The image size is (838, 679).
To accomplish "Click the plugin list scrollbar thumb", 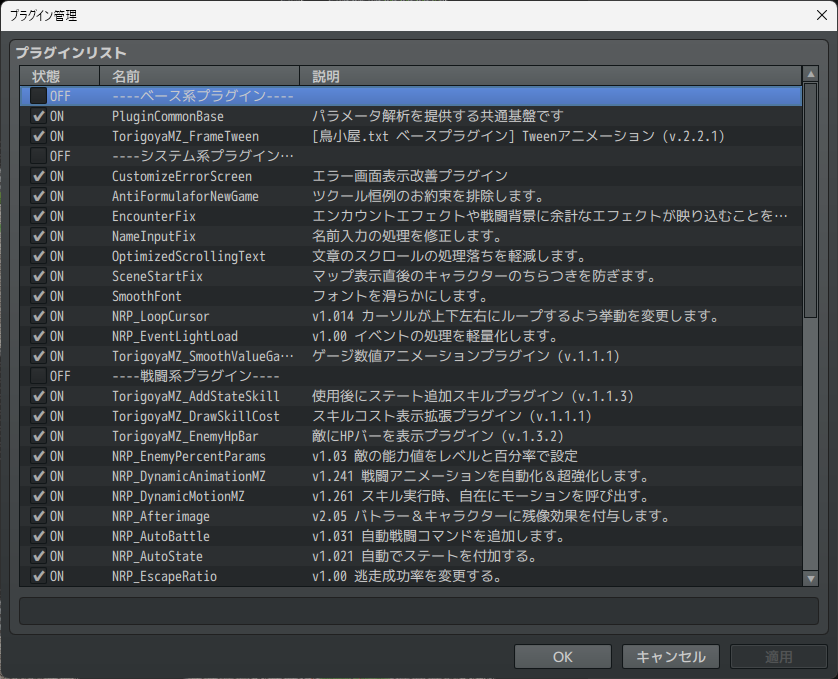I will click(x=811, y=200).
